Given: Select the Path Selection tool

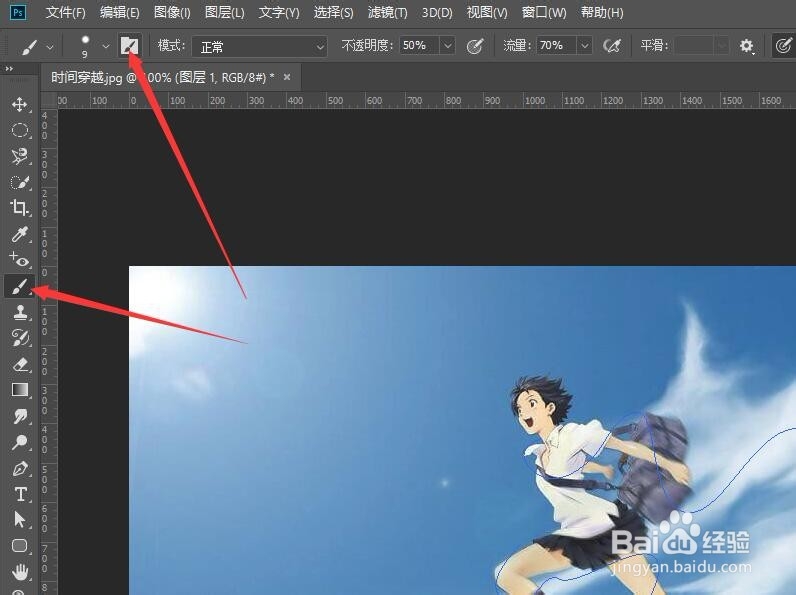Looking at the screenshot, I should pos(19,520).
